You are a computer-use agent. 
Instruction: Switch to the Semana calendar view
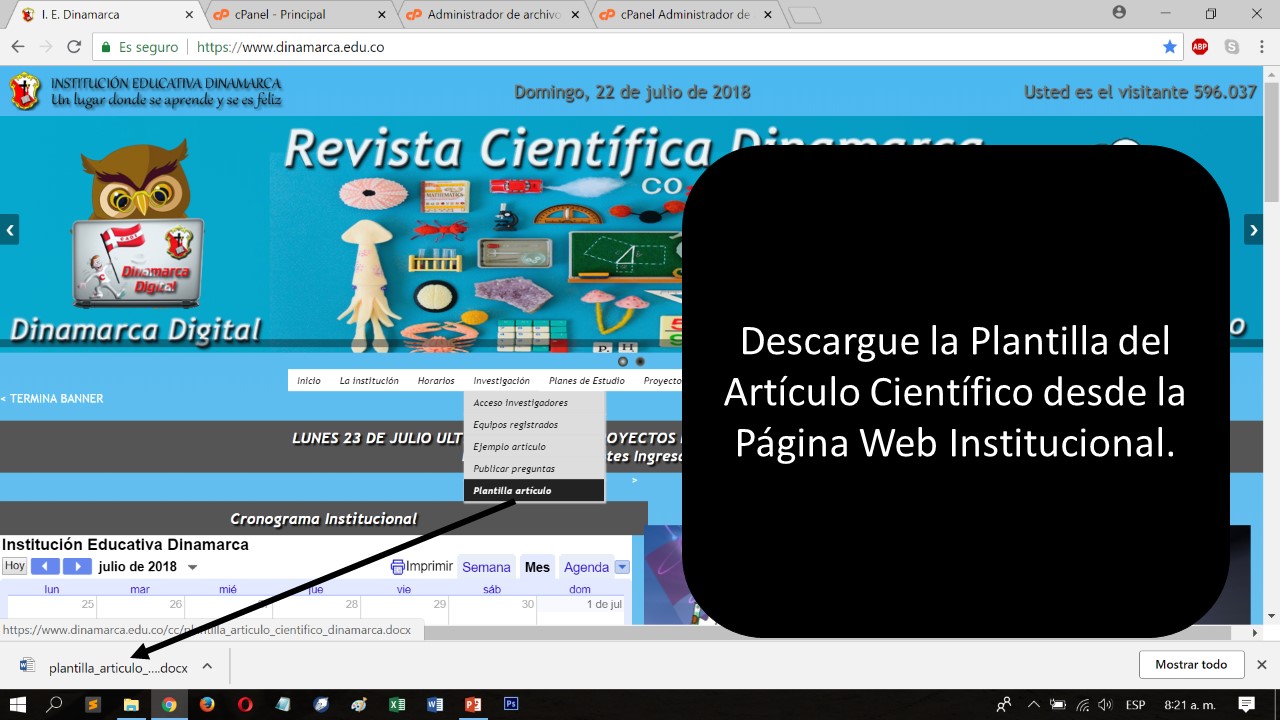coord(486,567)
